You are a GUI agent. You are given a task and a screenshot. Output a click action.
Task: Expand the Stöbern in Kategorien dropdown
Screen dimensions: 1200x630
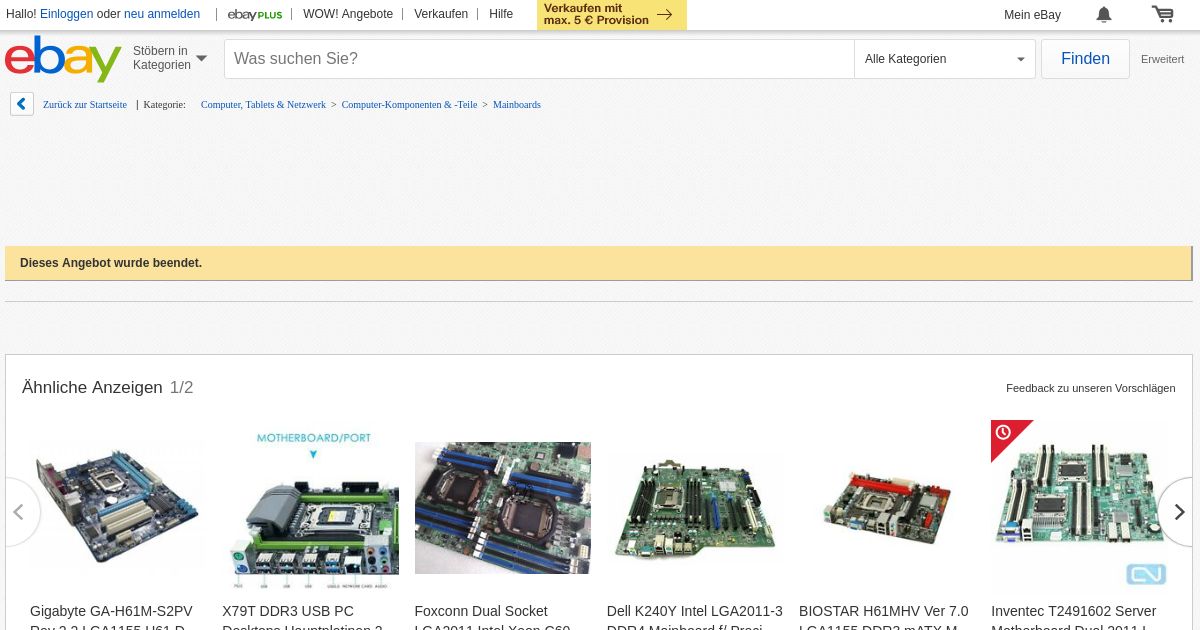click(170, 58)
